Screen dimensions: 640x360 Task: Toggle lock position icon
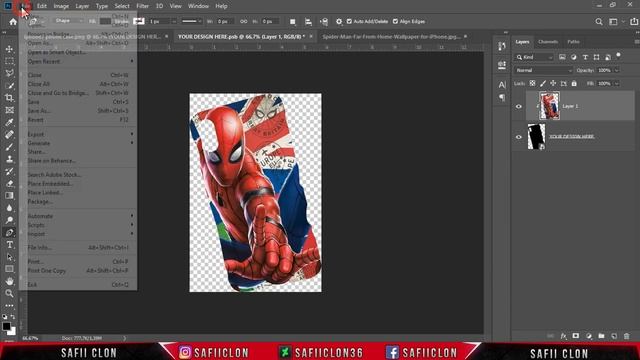point(553,83)
